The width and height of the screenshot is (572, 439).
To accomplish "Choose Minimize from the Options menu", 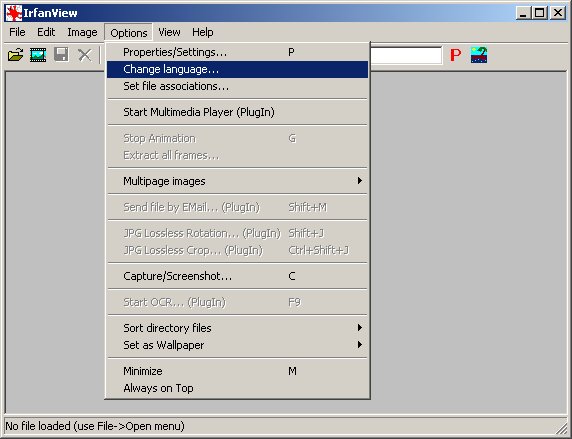I will pyautogui.click(x=237, y=371).
